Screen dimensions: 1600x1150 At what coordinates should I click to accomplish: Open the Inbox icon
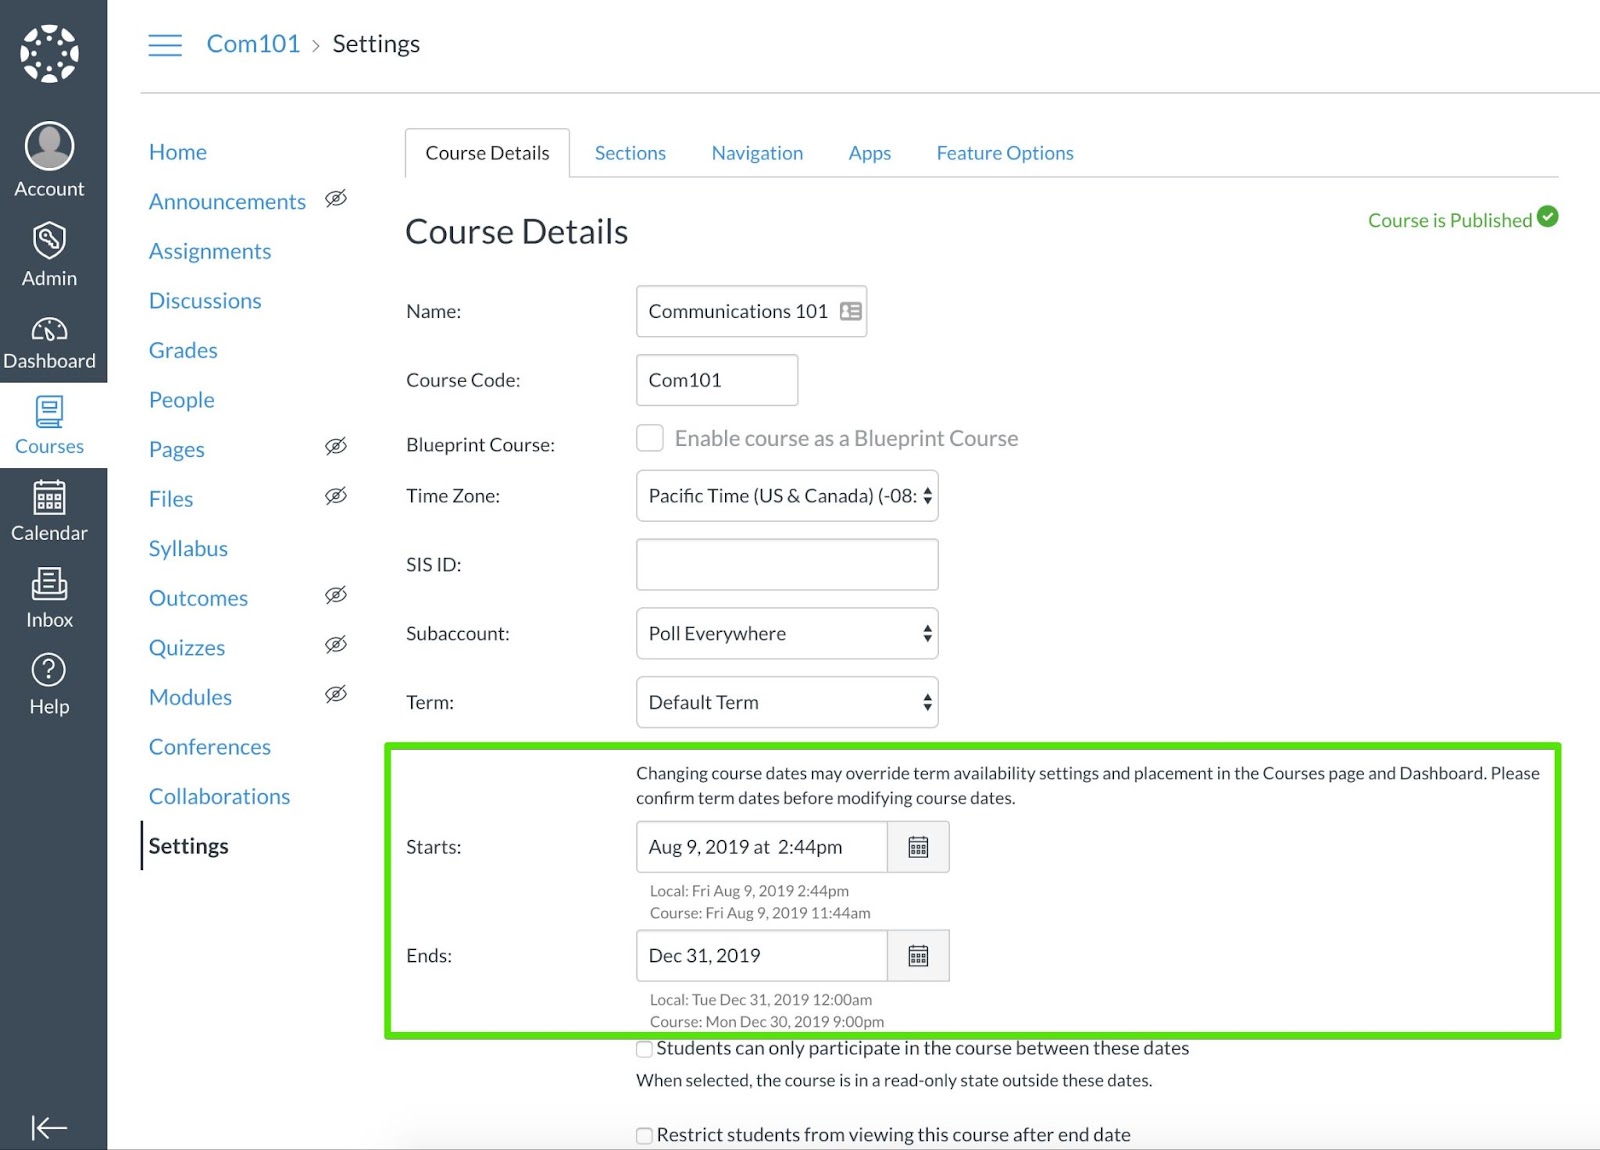[x=49, y=585]
